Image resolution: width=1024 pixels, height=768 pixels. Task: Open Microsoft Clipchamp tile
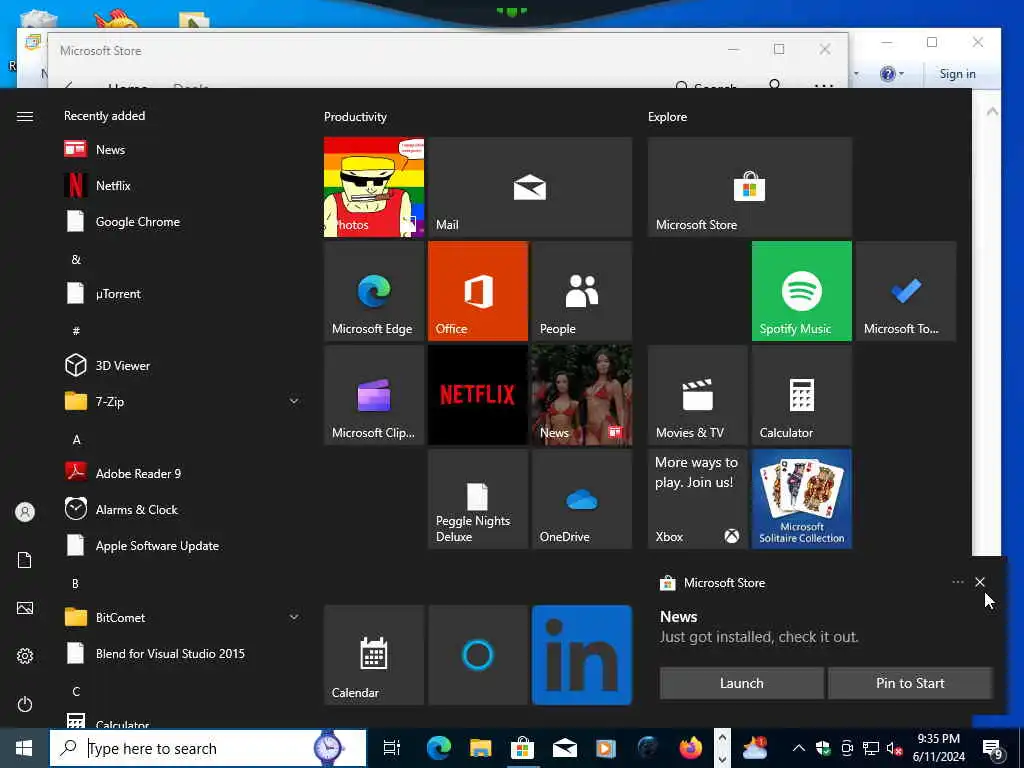[x=374, y=395]
